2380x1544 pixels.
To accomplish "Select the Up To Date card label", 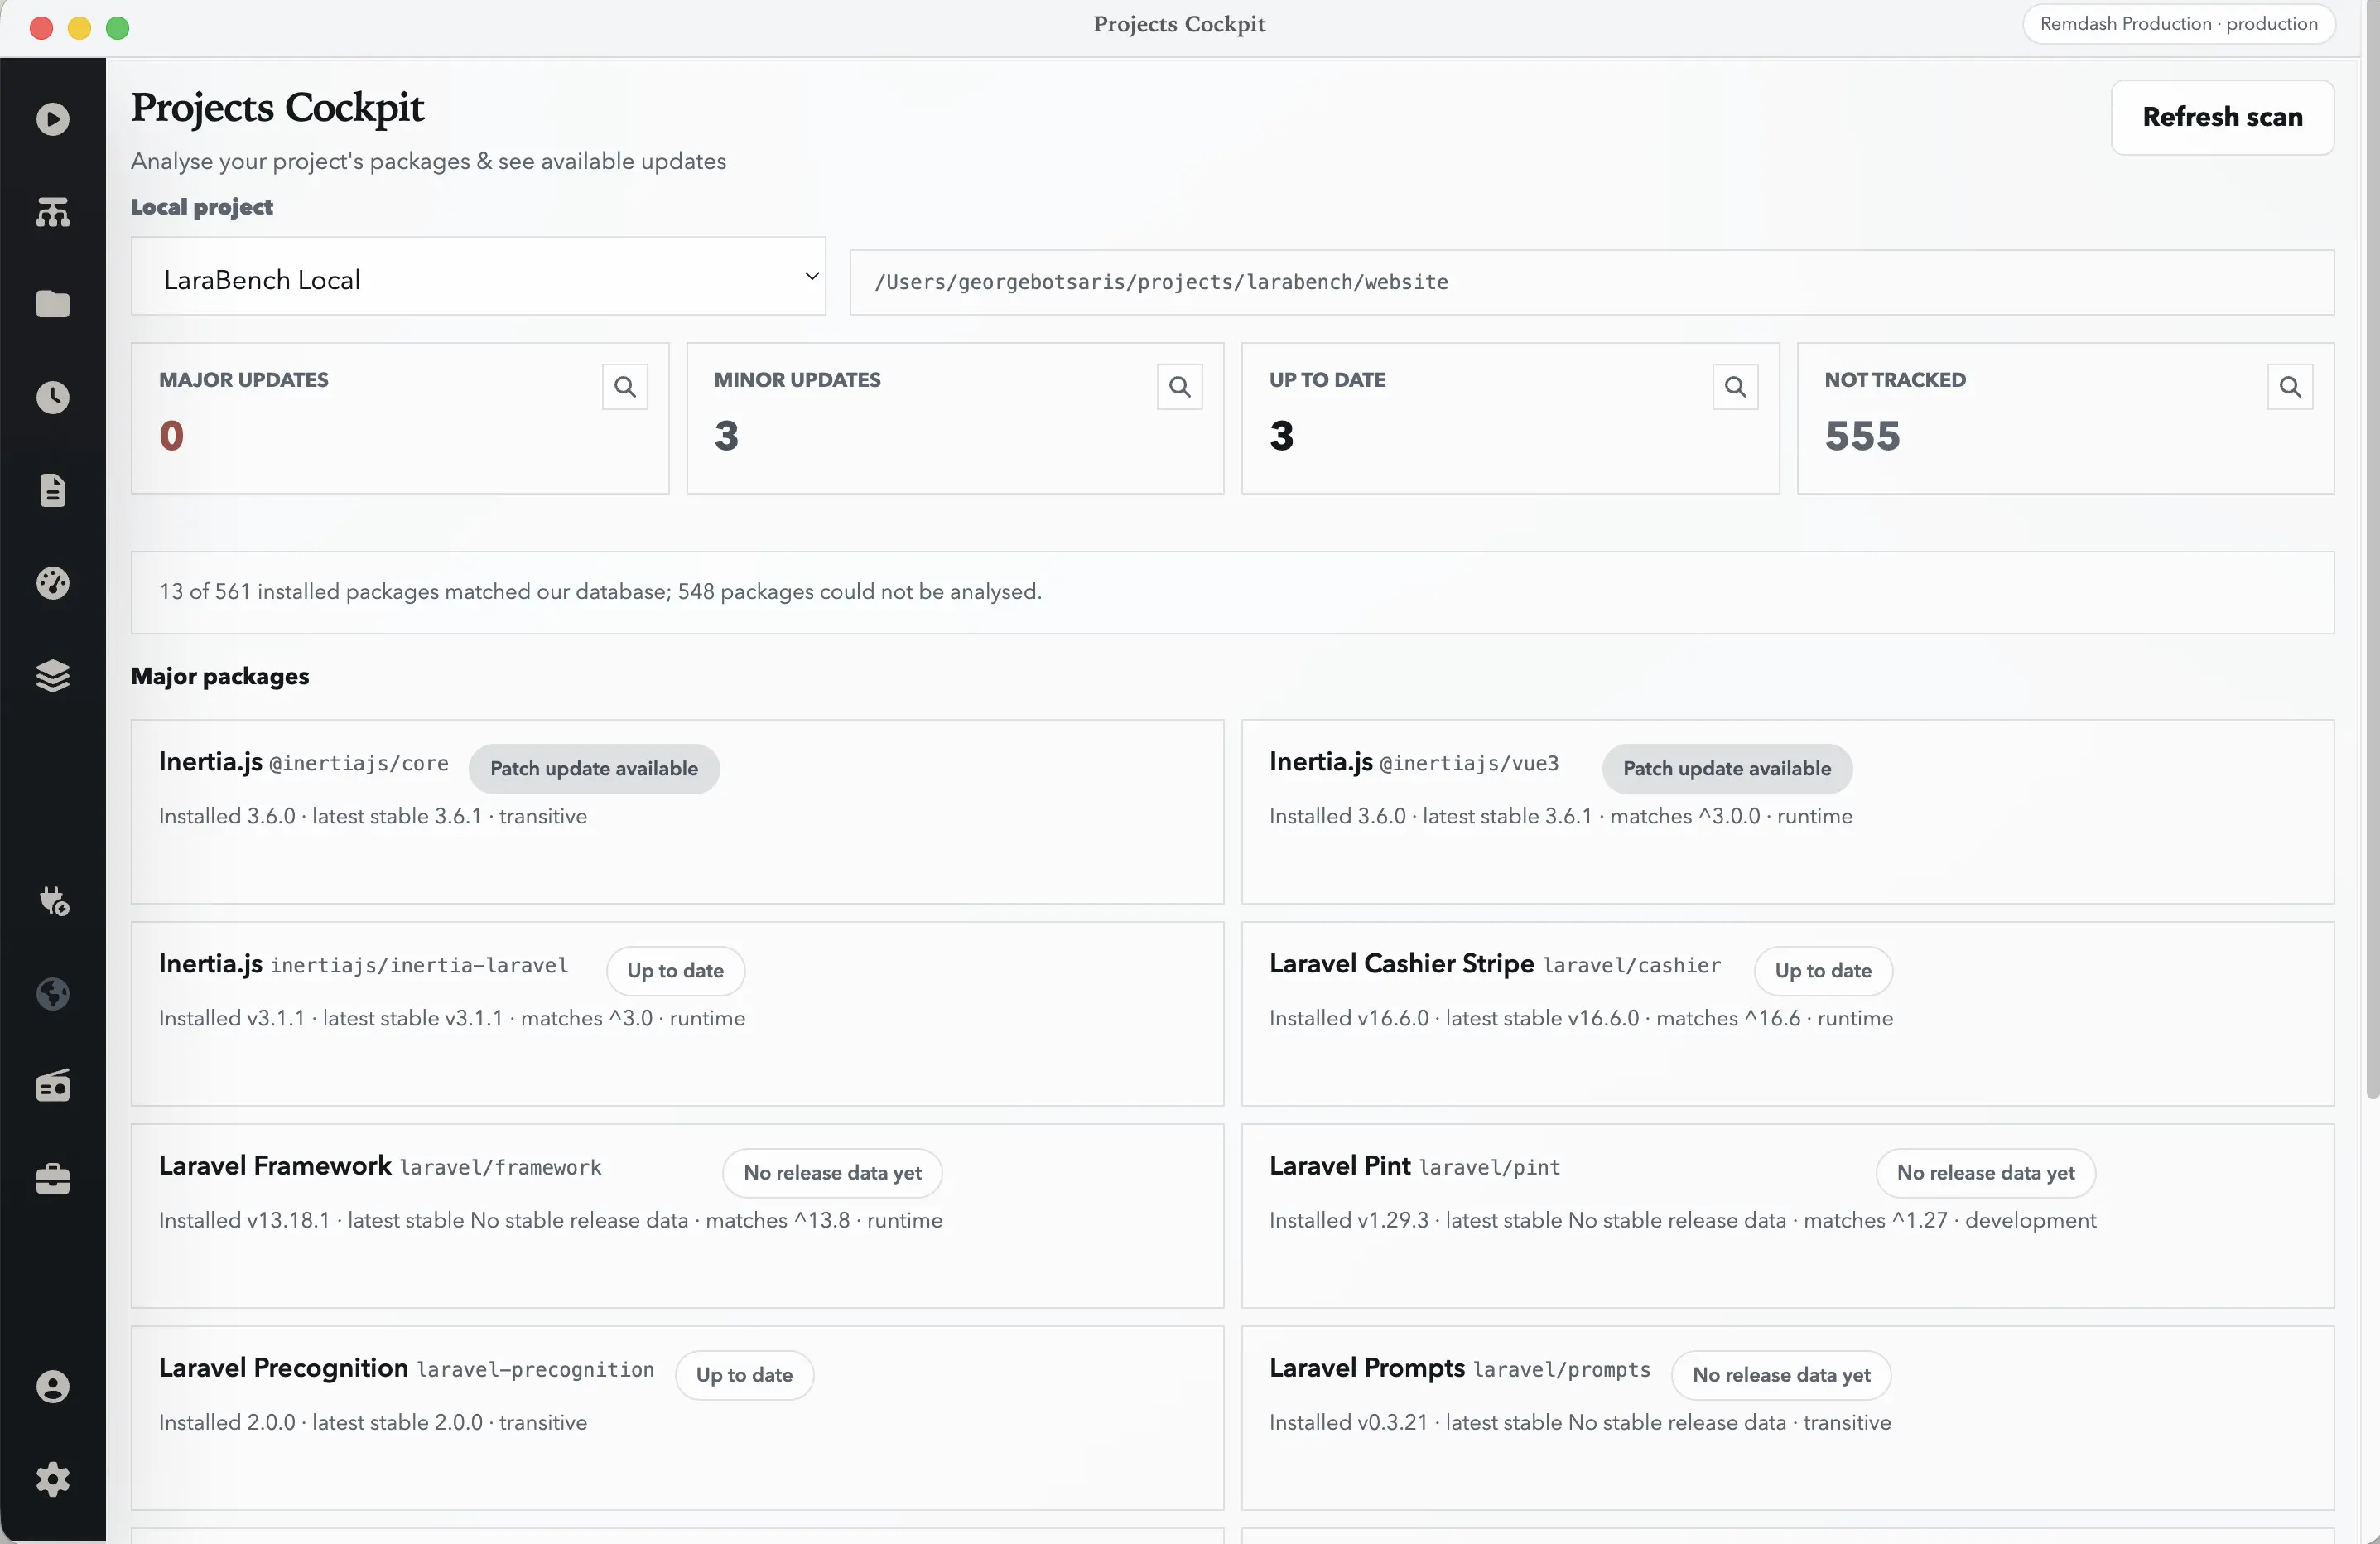I will pyautogui.click(x=1327, y=380).
